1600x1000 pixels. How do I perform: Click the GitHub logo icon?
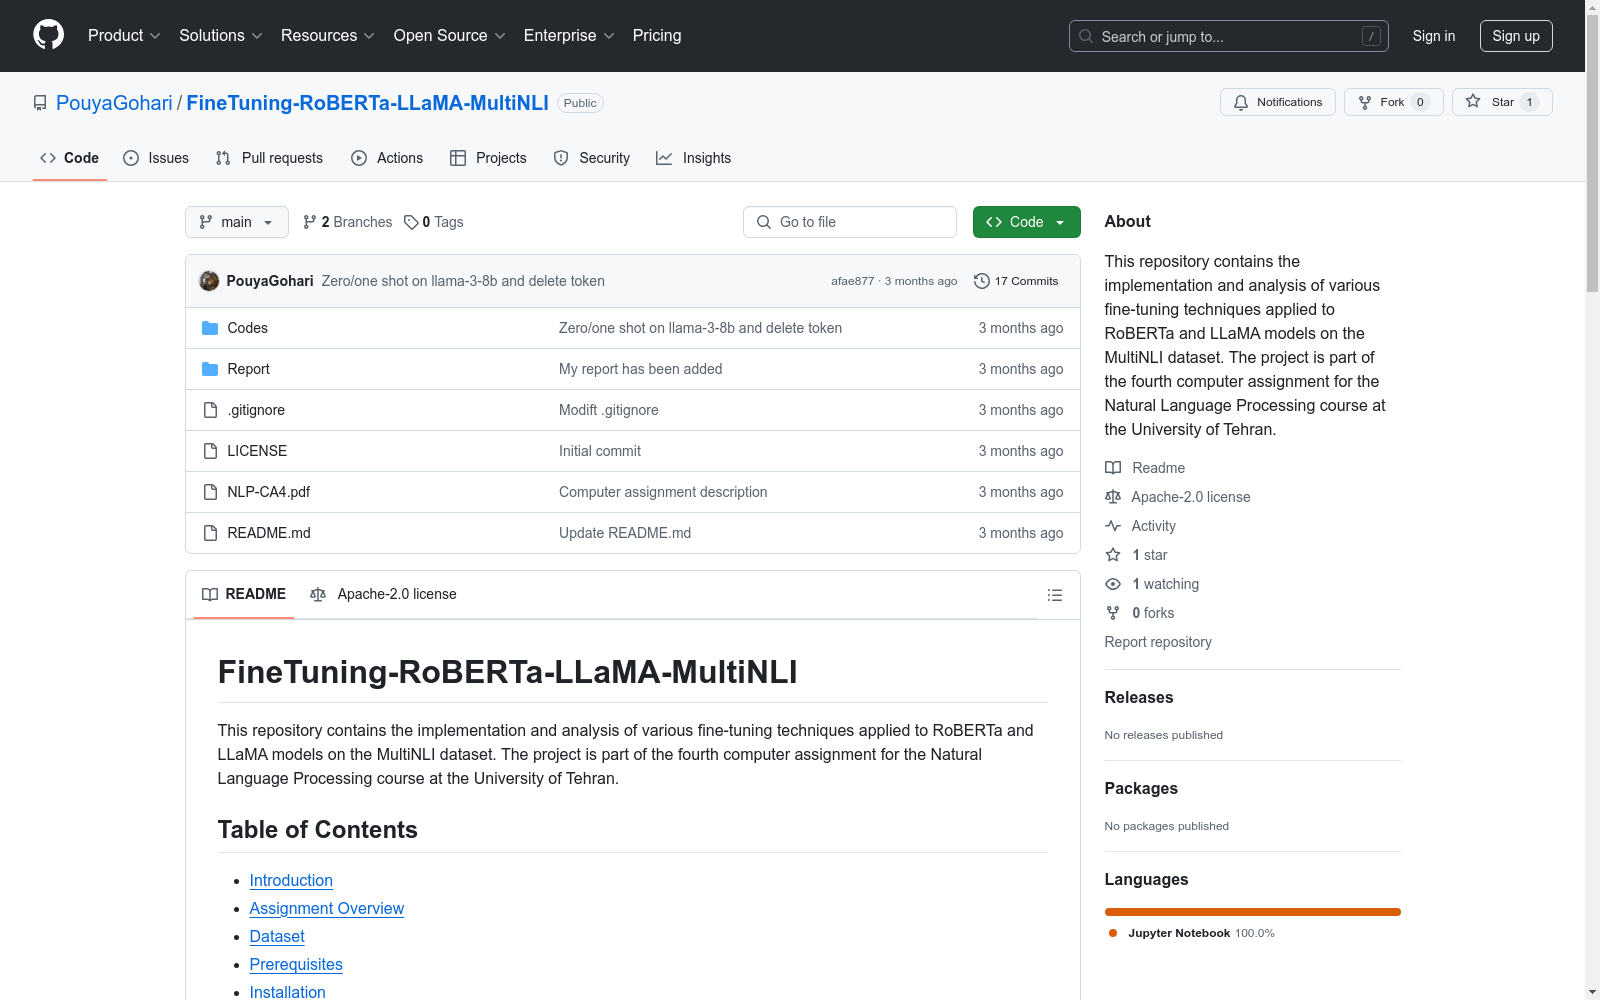(48, 35)
